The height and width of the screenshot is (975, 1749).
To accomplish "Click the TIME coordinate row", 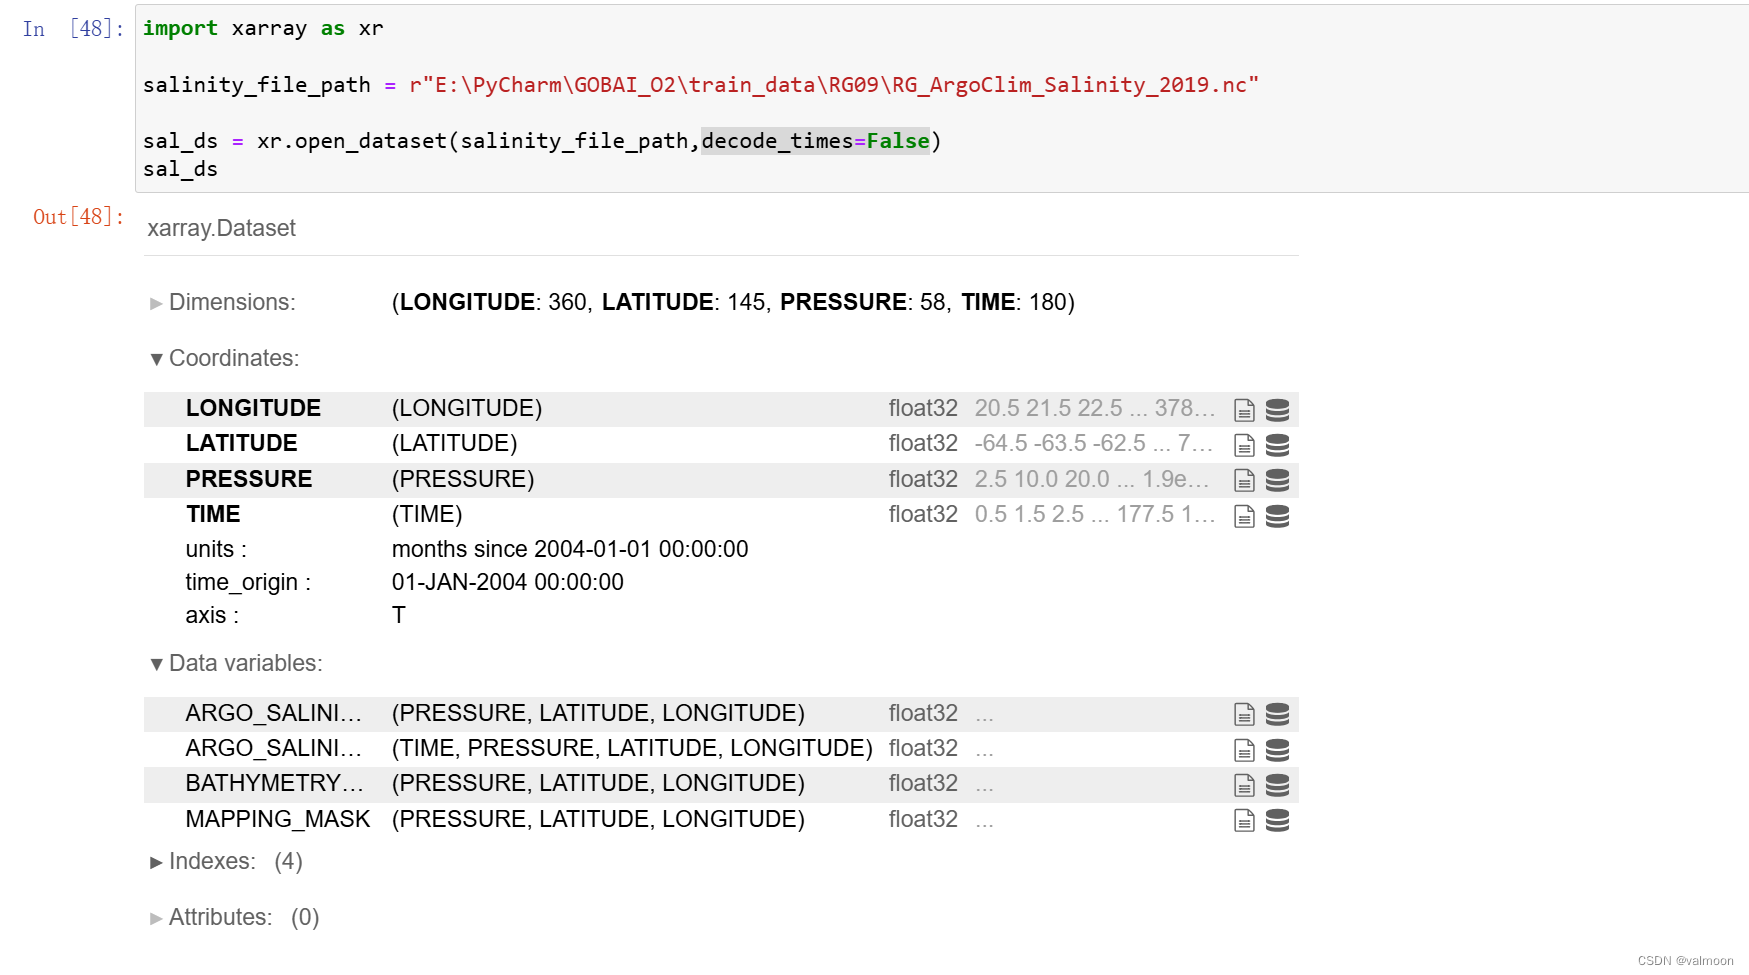I will 213,514.
